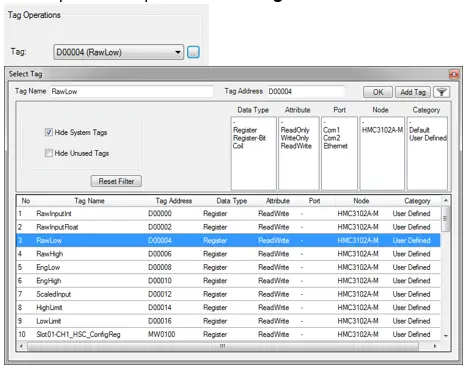Image resolution: width=467 pixels, height=367 pixels.
Task: Sort table by Data Type column header
Action: (x=232, y=201)
